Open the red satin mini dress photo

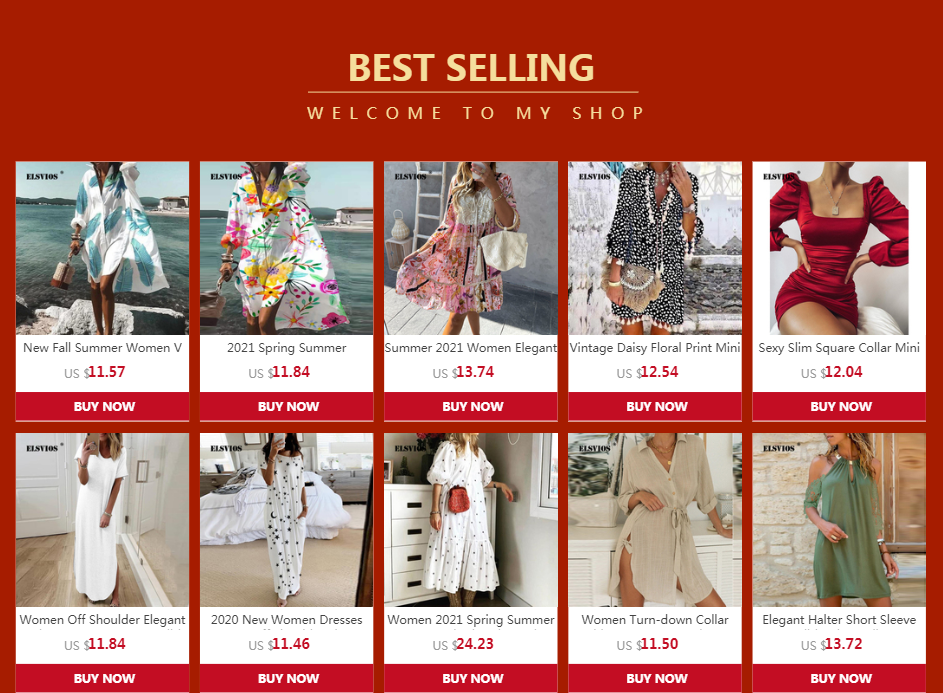(x=839, y=248)
